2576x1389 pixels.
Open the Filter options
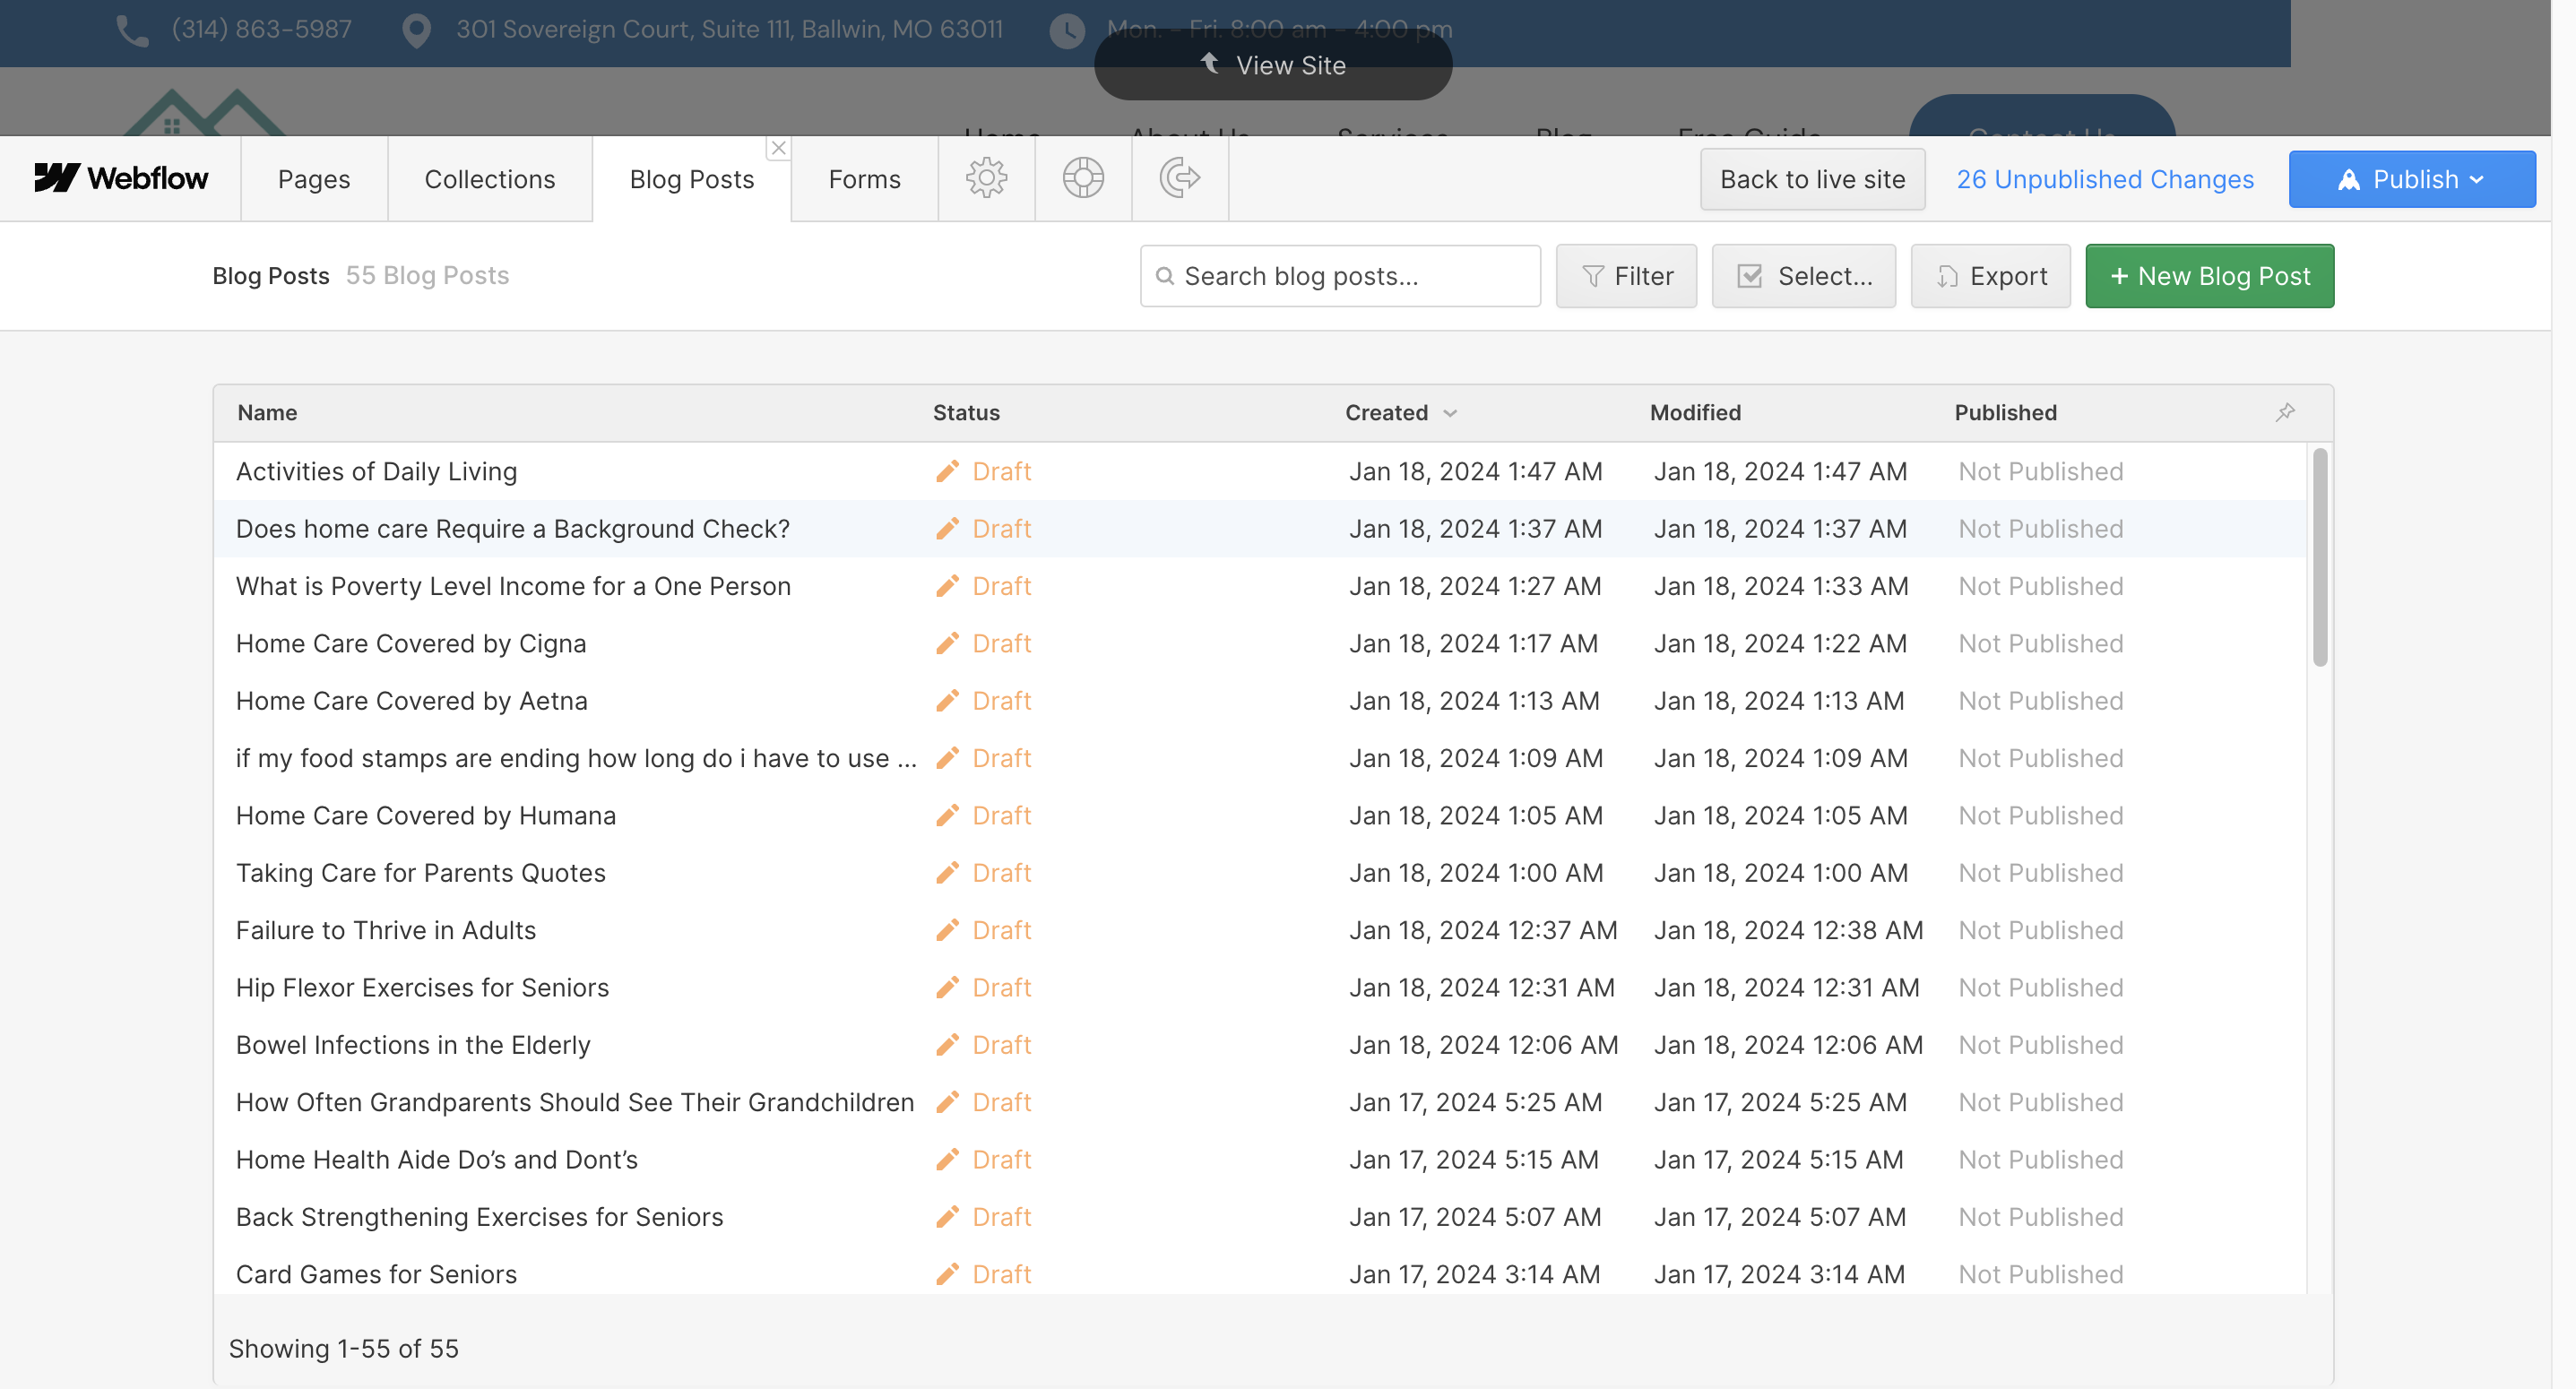coord(1626,276)
